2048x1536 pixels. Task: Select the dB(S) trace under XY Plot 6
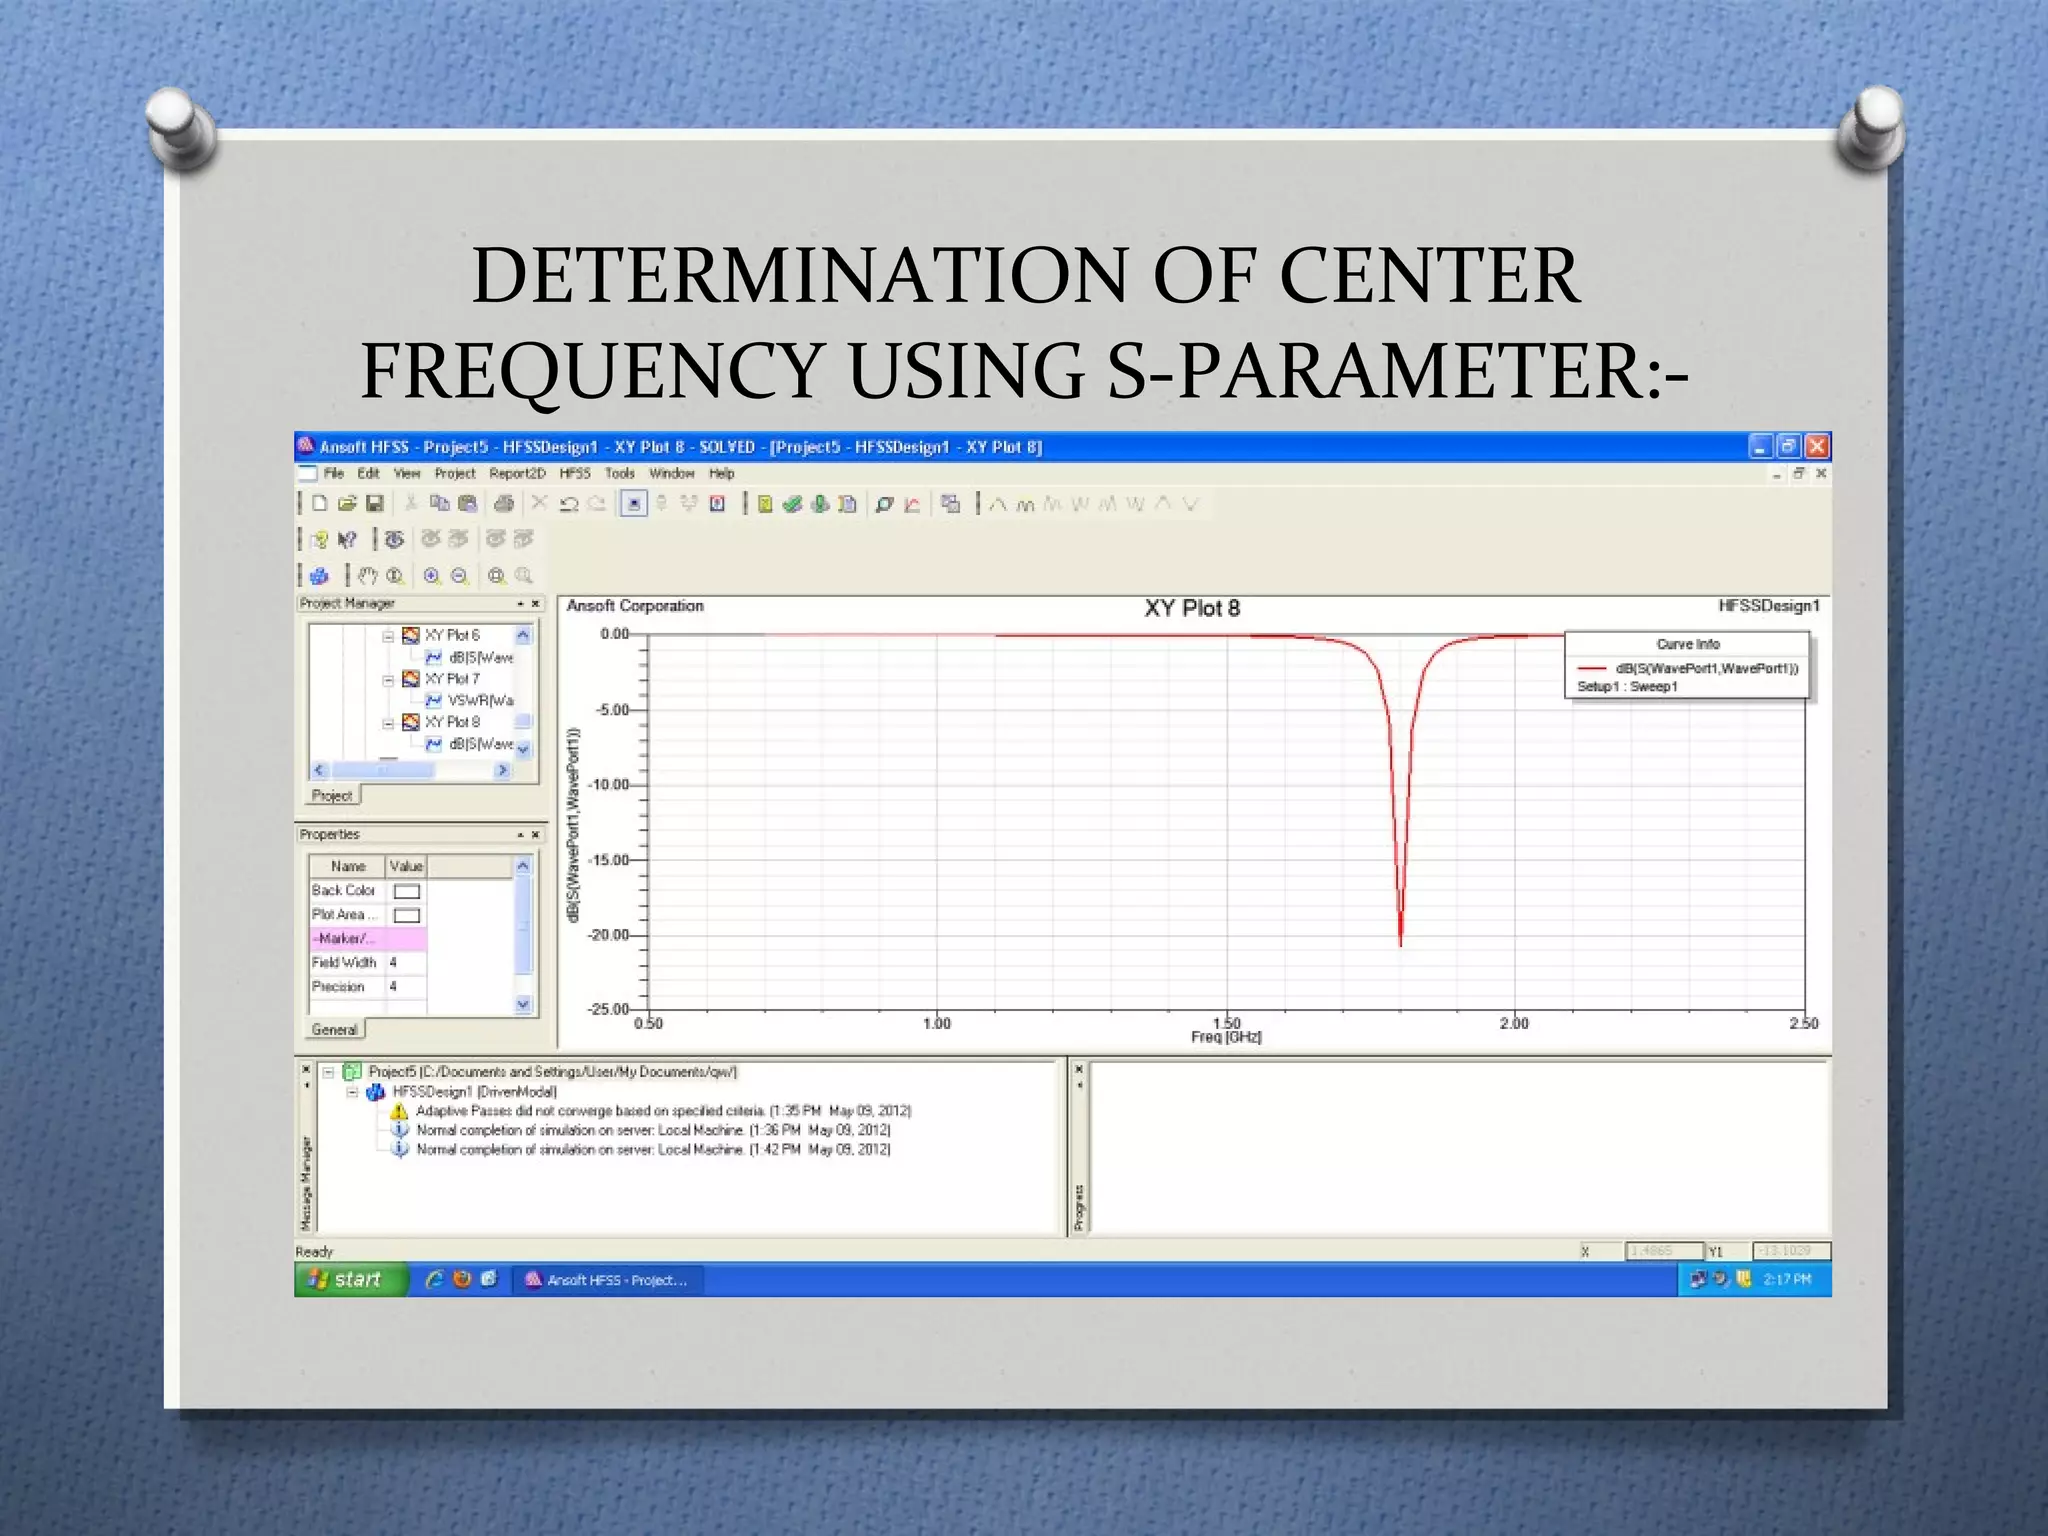[x=470, y=658]
